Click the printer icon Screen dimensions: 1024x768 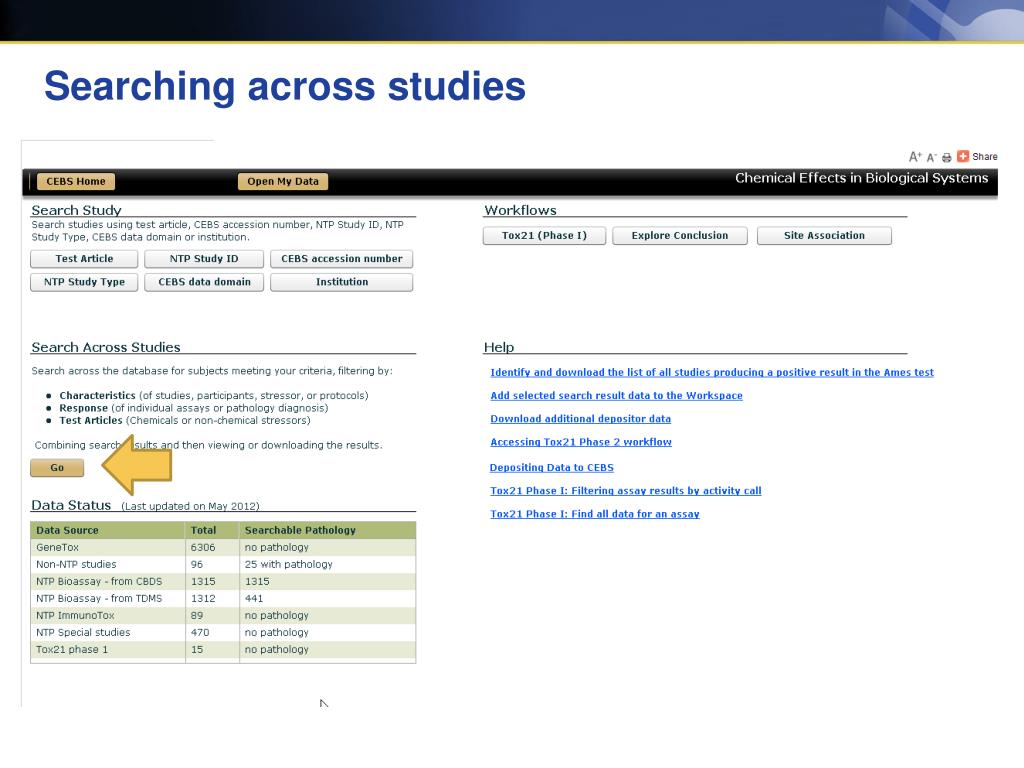(x=946, y=157)
